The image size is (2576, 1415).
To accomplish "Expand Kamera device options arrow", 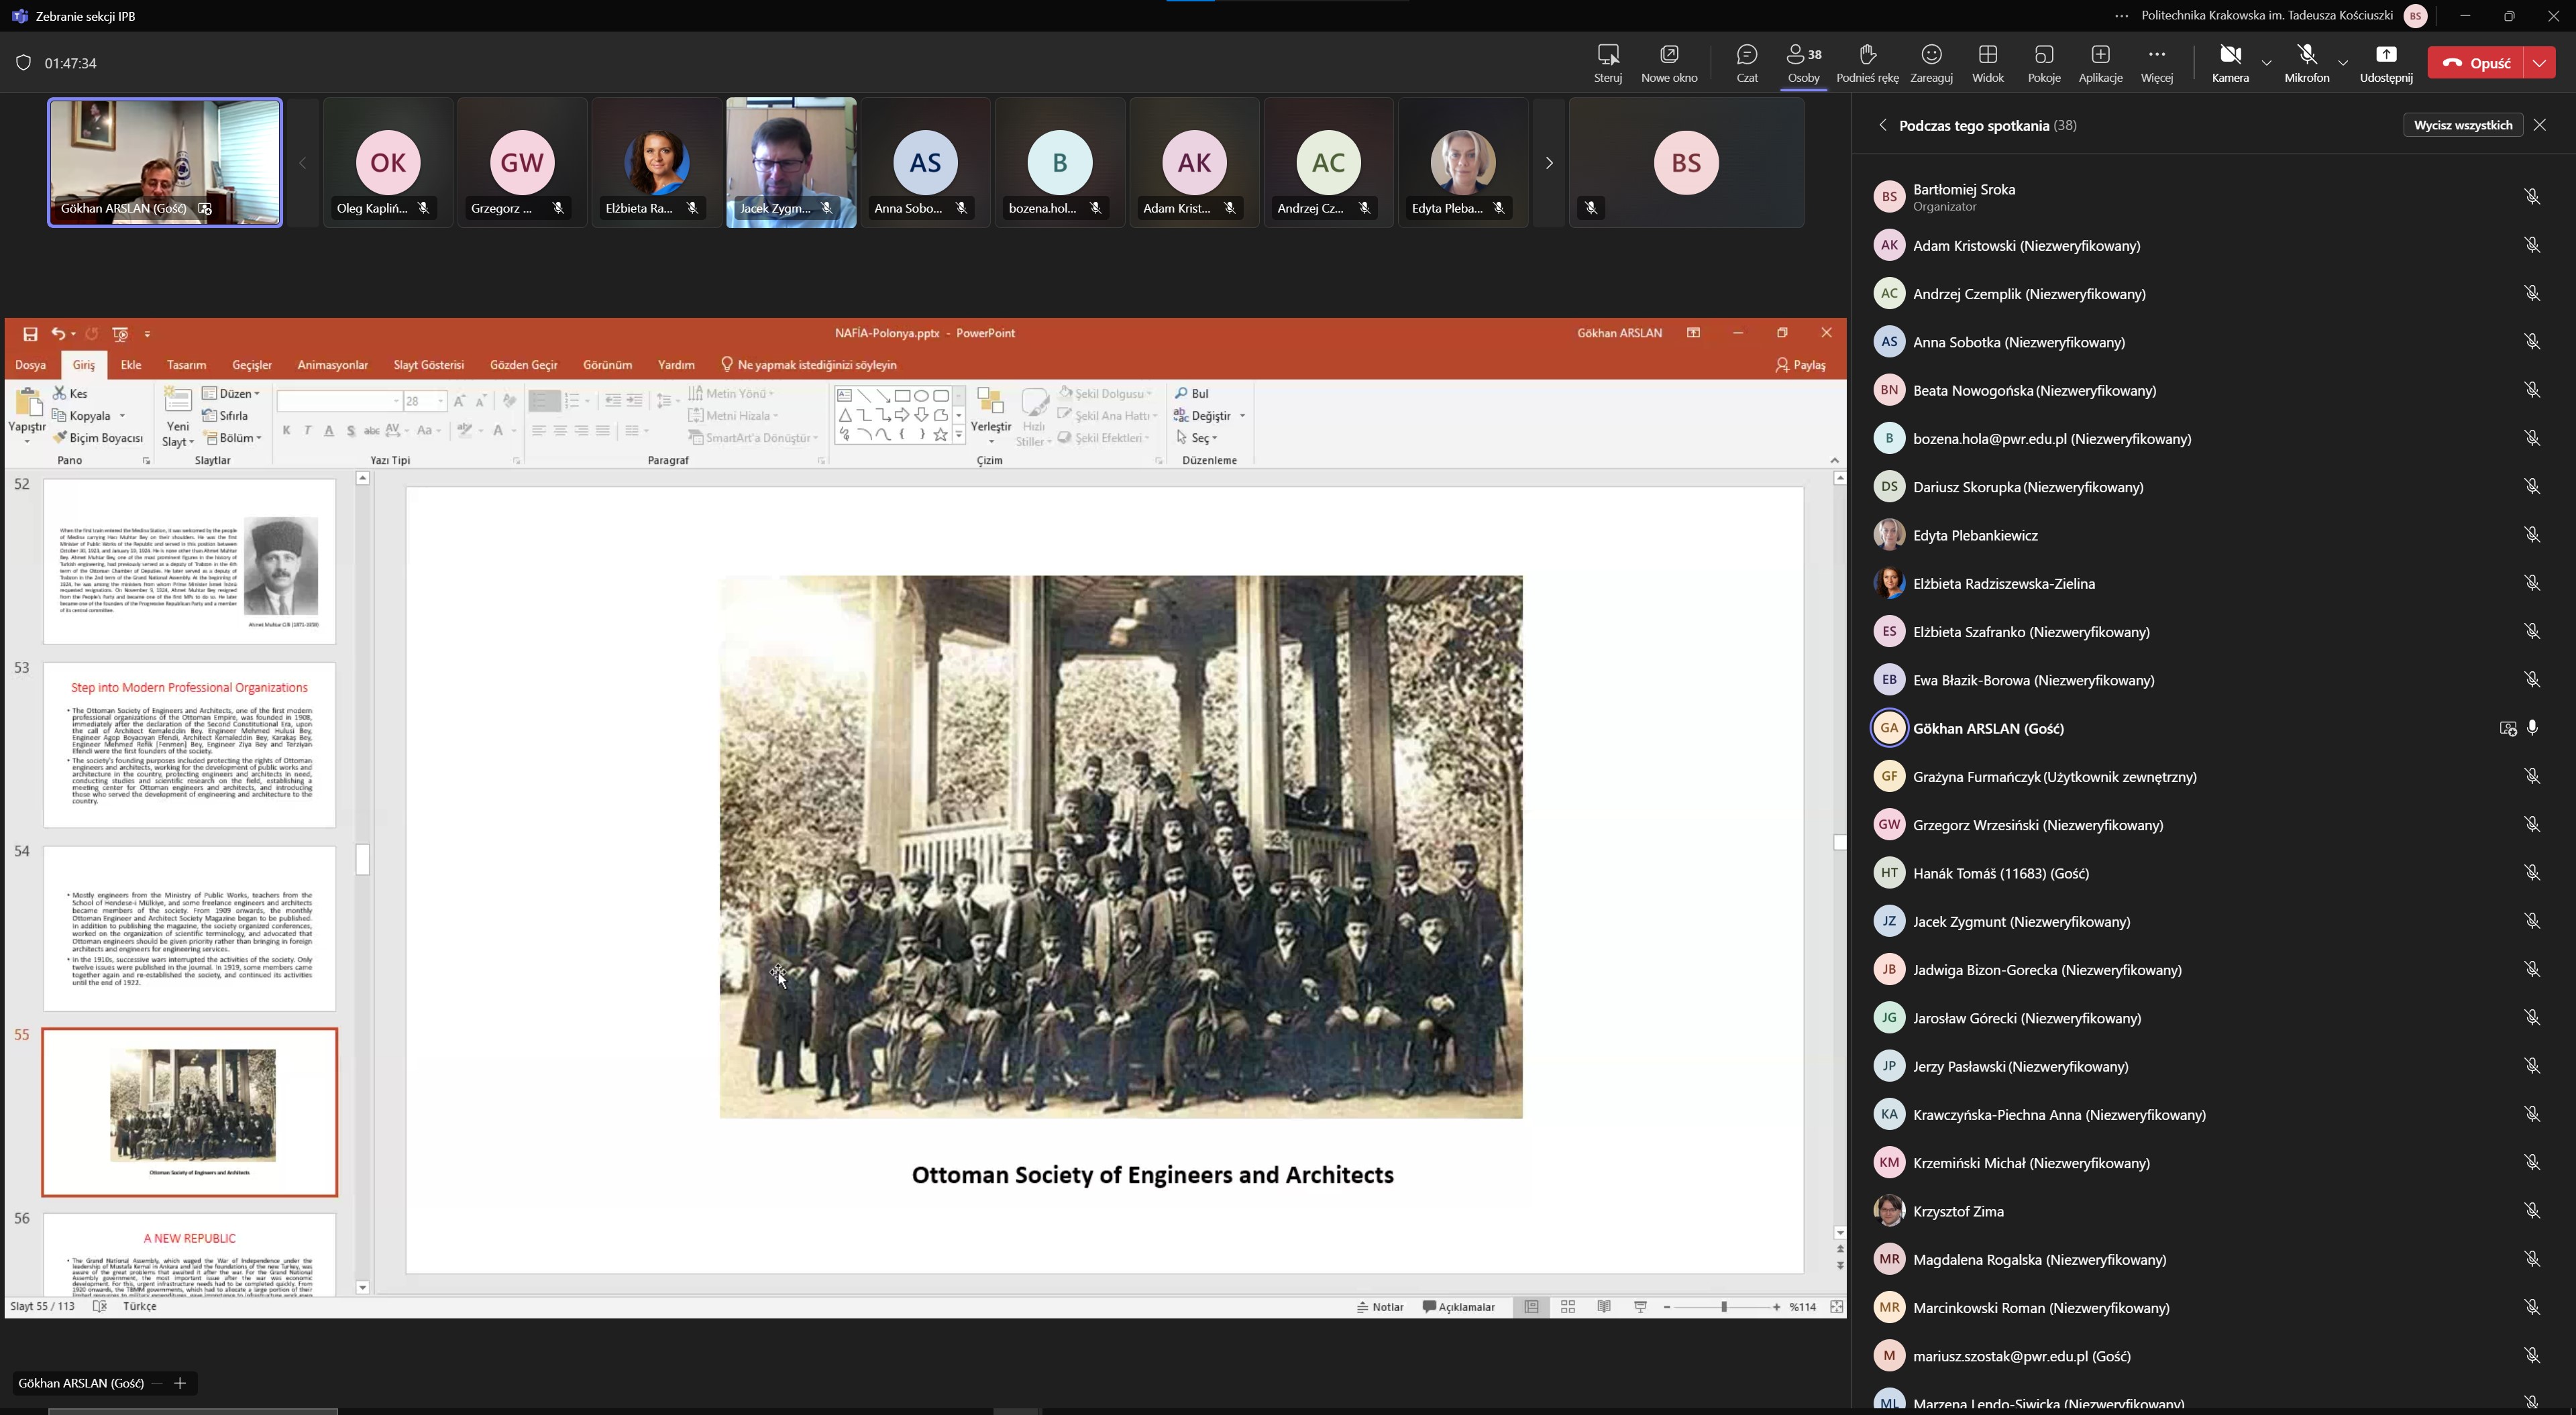I will (x=2267, y=63).
